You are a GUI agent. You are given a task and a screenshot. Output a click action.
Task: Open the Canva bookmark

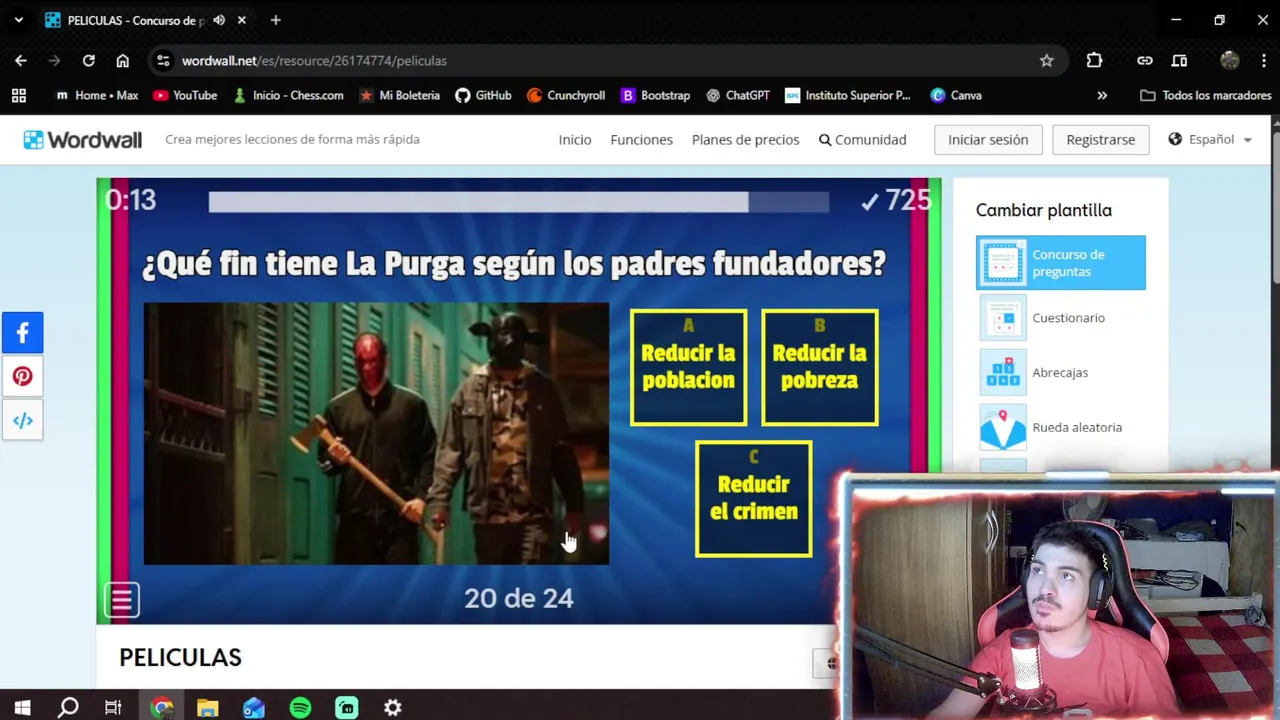click(956, 95)
